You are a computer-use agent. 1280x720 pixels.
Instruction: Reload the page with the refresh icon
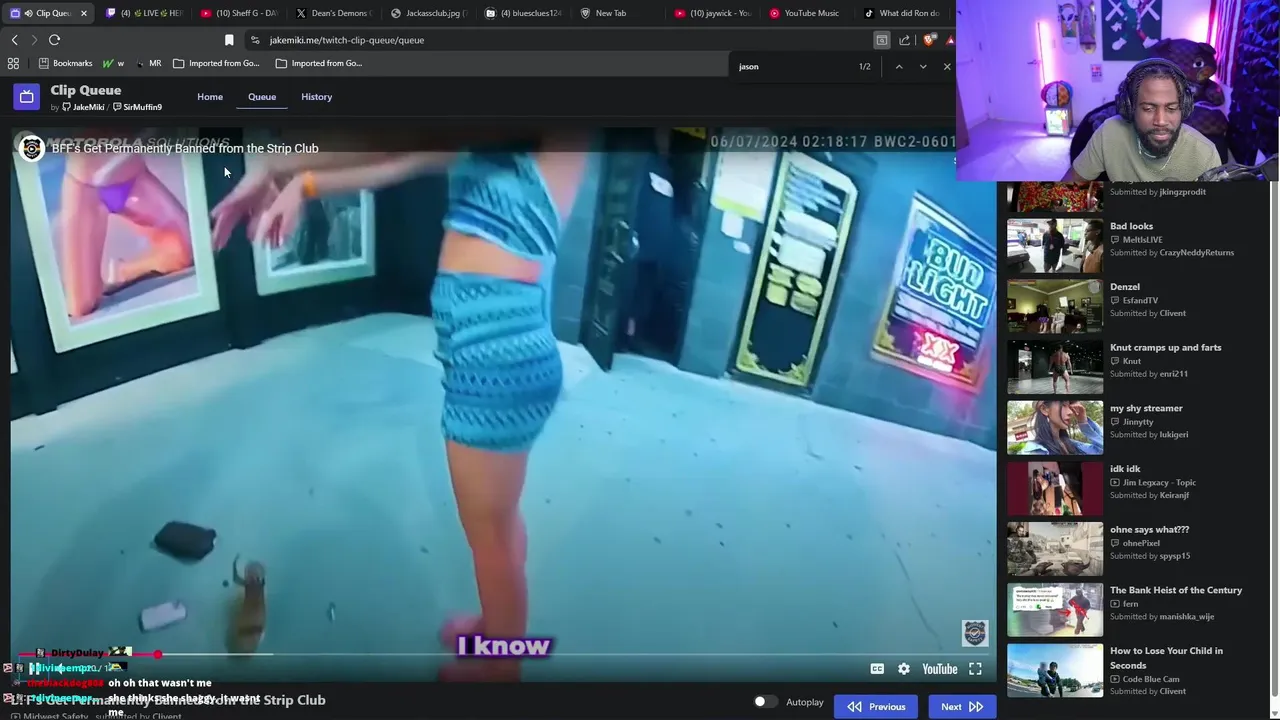pyautogui.click(x=54, y=40)
